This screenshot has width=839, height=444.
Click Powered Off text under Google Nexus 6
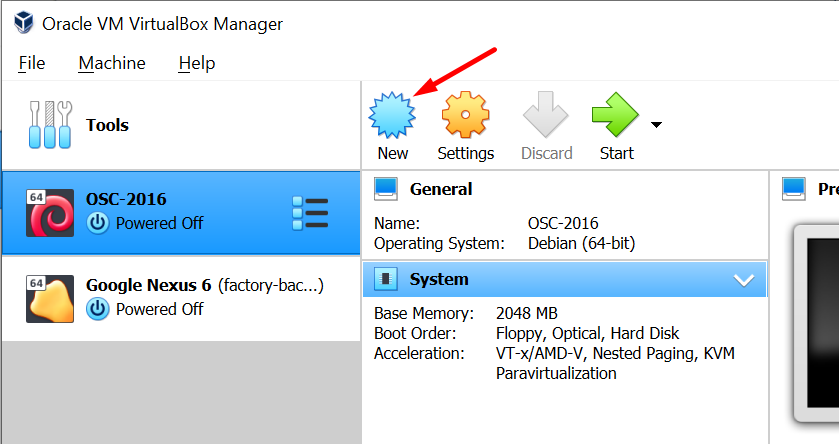click(x=159, y=309)
